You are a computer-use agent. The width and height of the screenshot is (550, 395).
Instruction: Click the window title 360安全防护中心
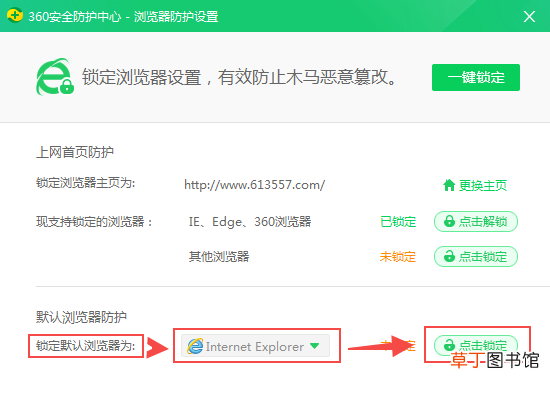point(75,16)
